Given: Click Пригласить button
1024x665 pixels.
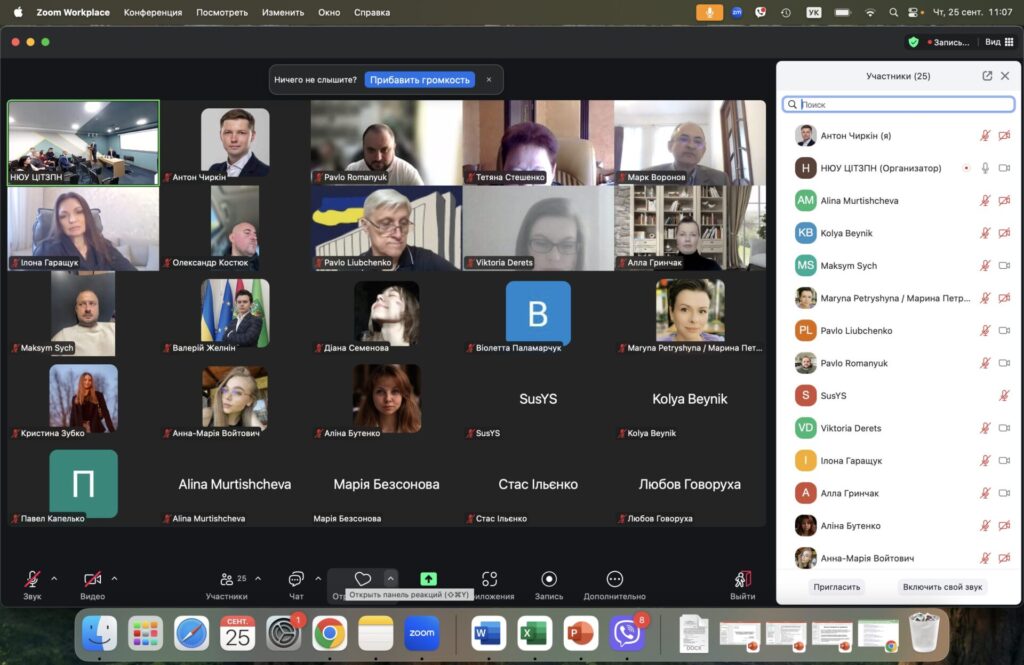Looking at the screenshot, I should 837,587.
